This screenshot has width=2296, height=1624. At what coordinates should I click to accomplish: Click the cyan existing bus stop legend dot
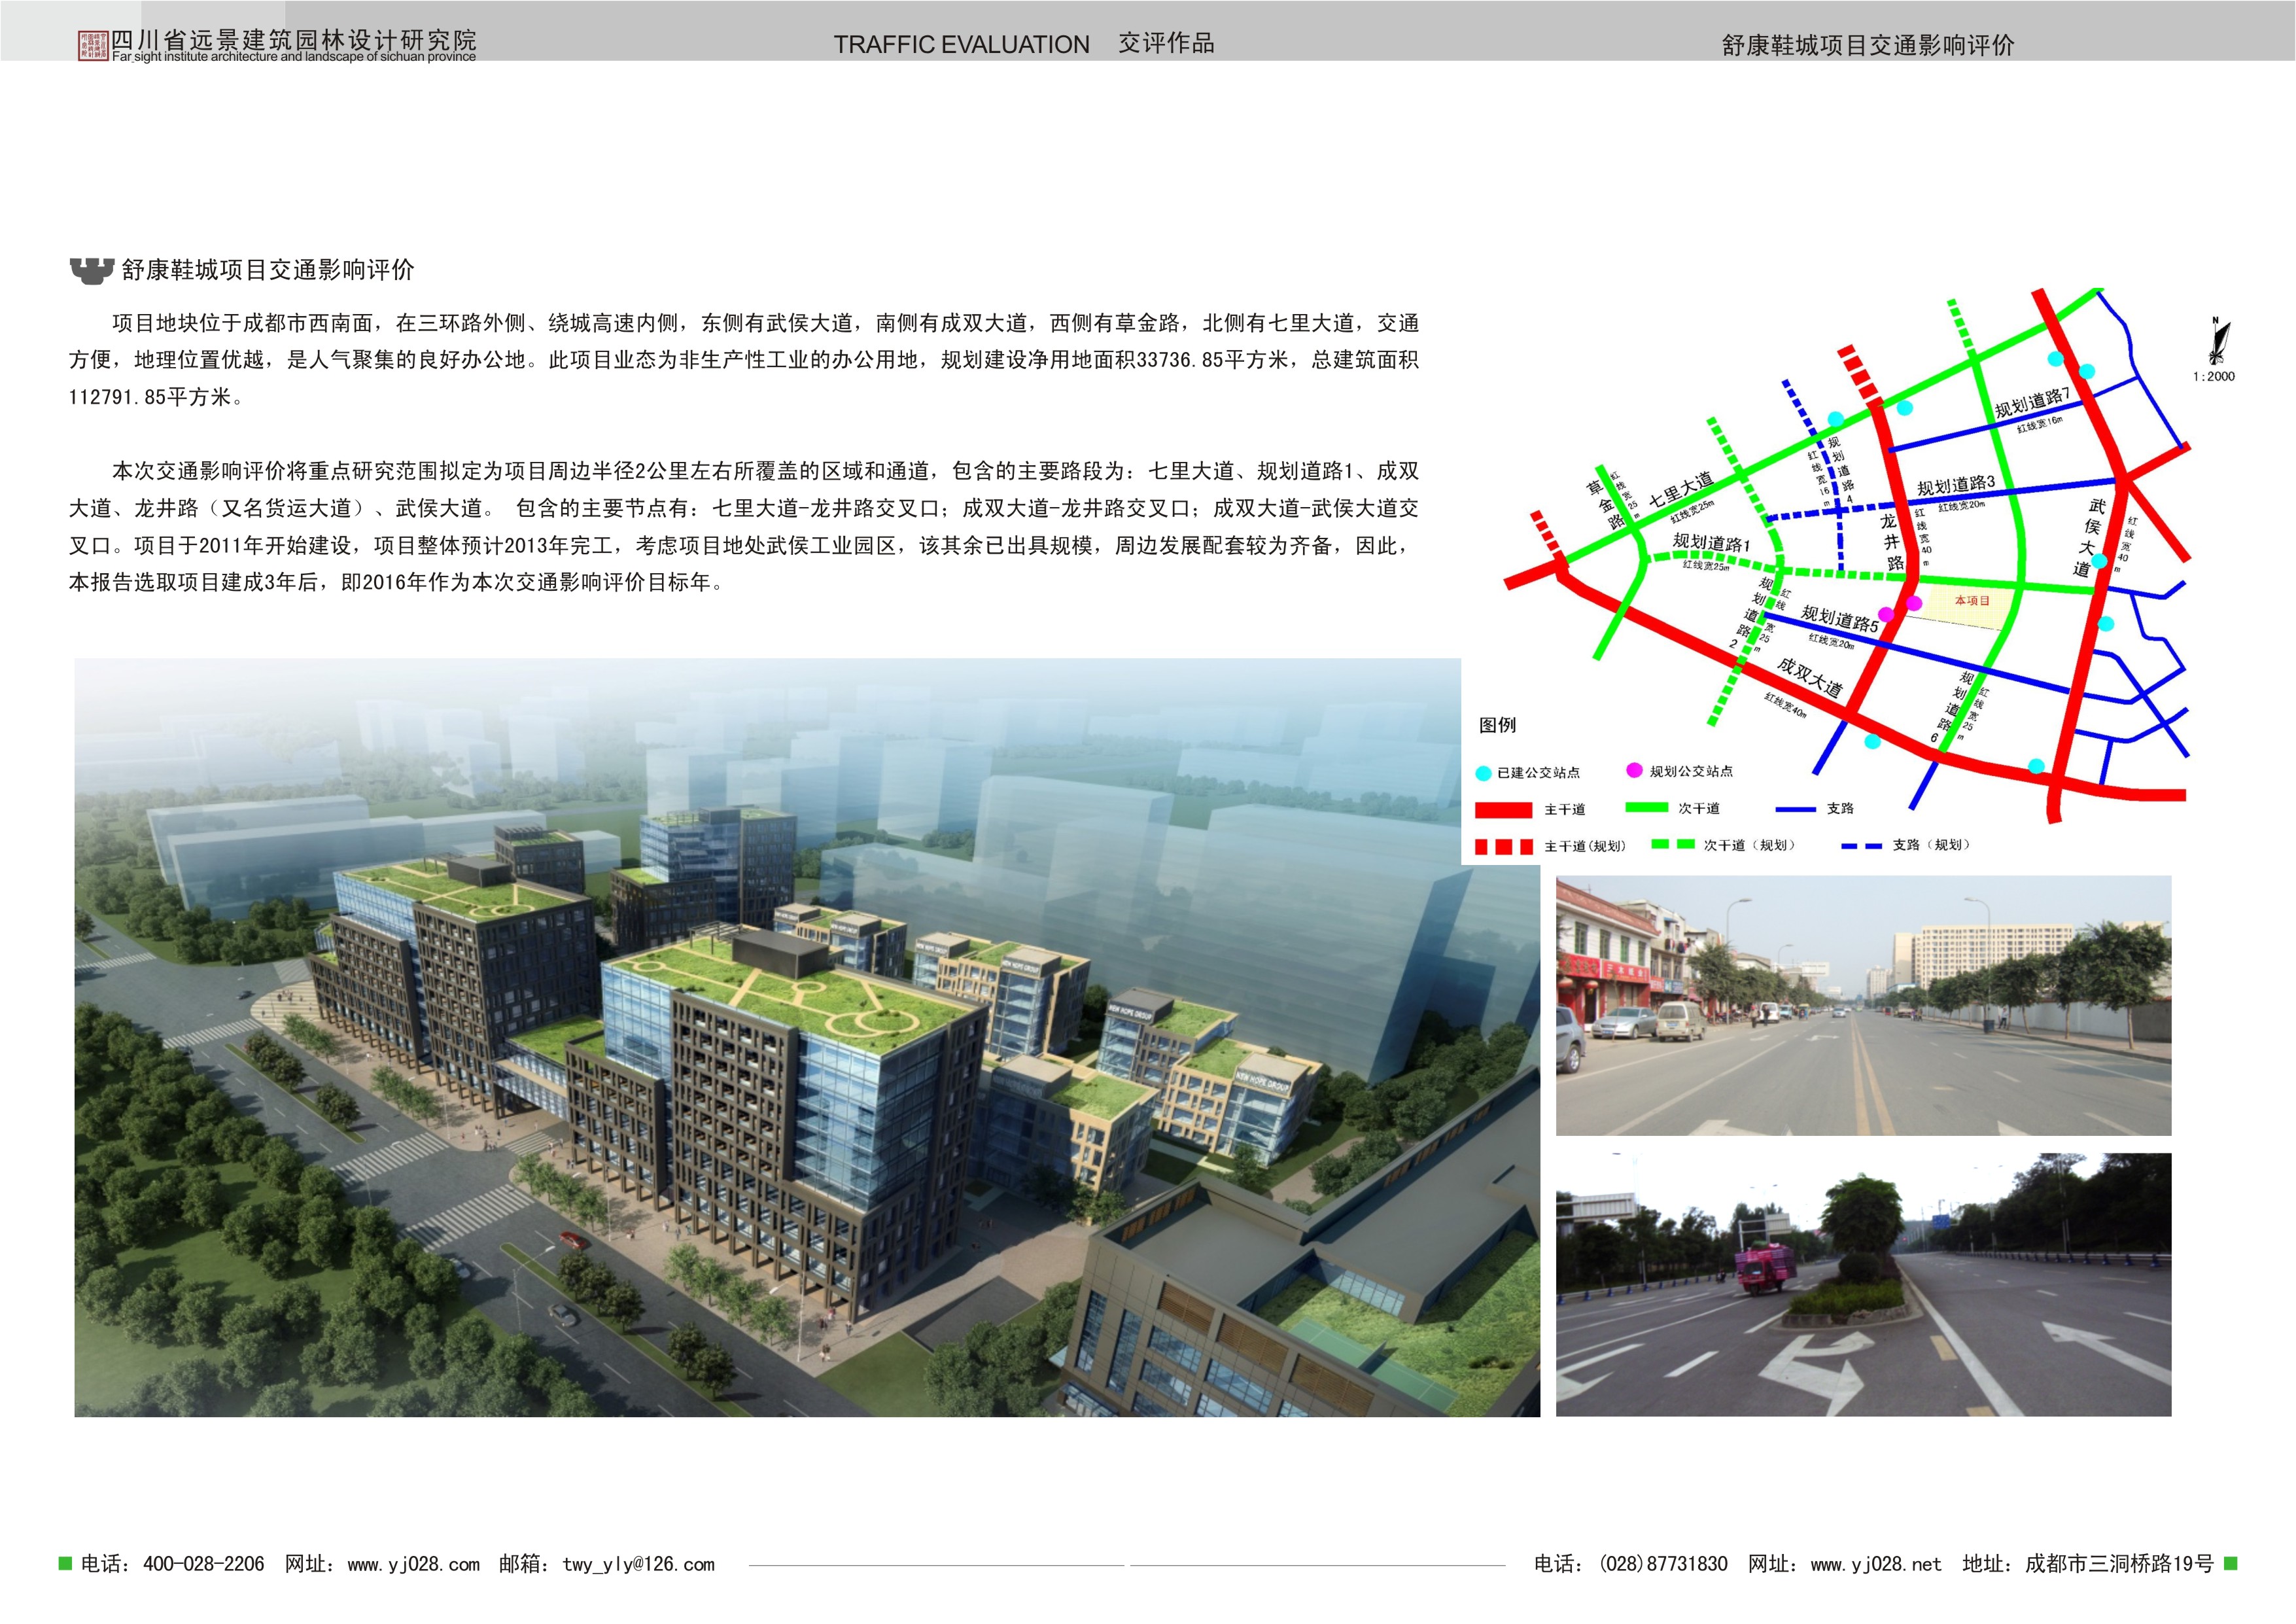(1483, 773)
